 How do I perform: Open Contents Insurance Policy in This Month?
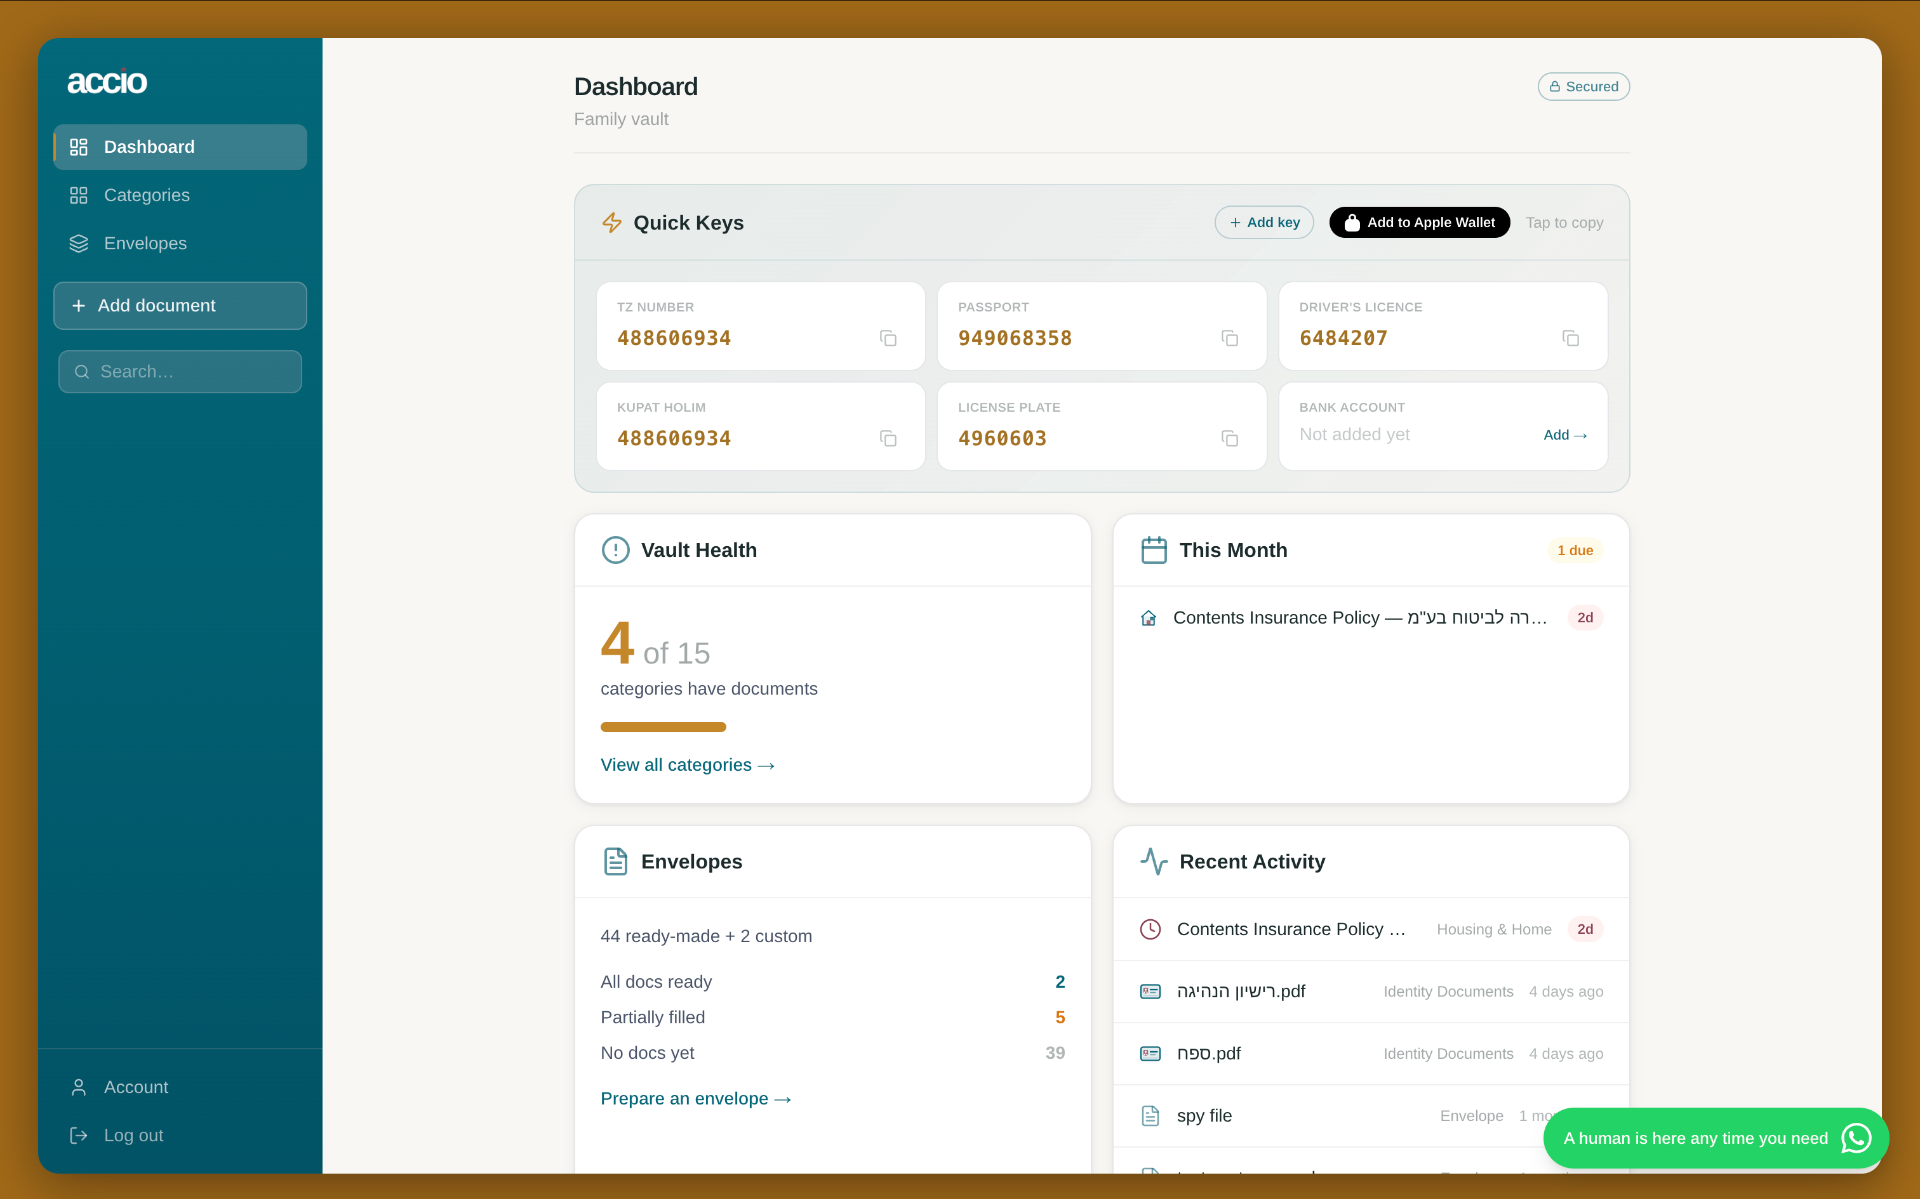click(x=1371, y=618)
